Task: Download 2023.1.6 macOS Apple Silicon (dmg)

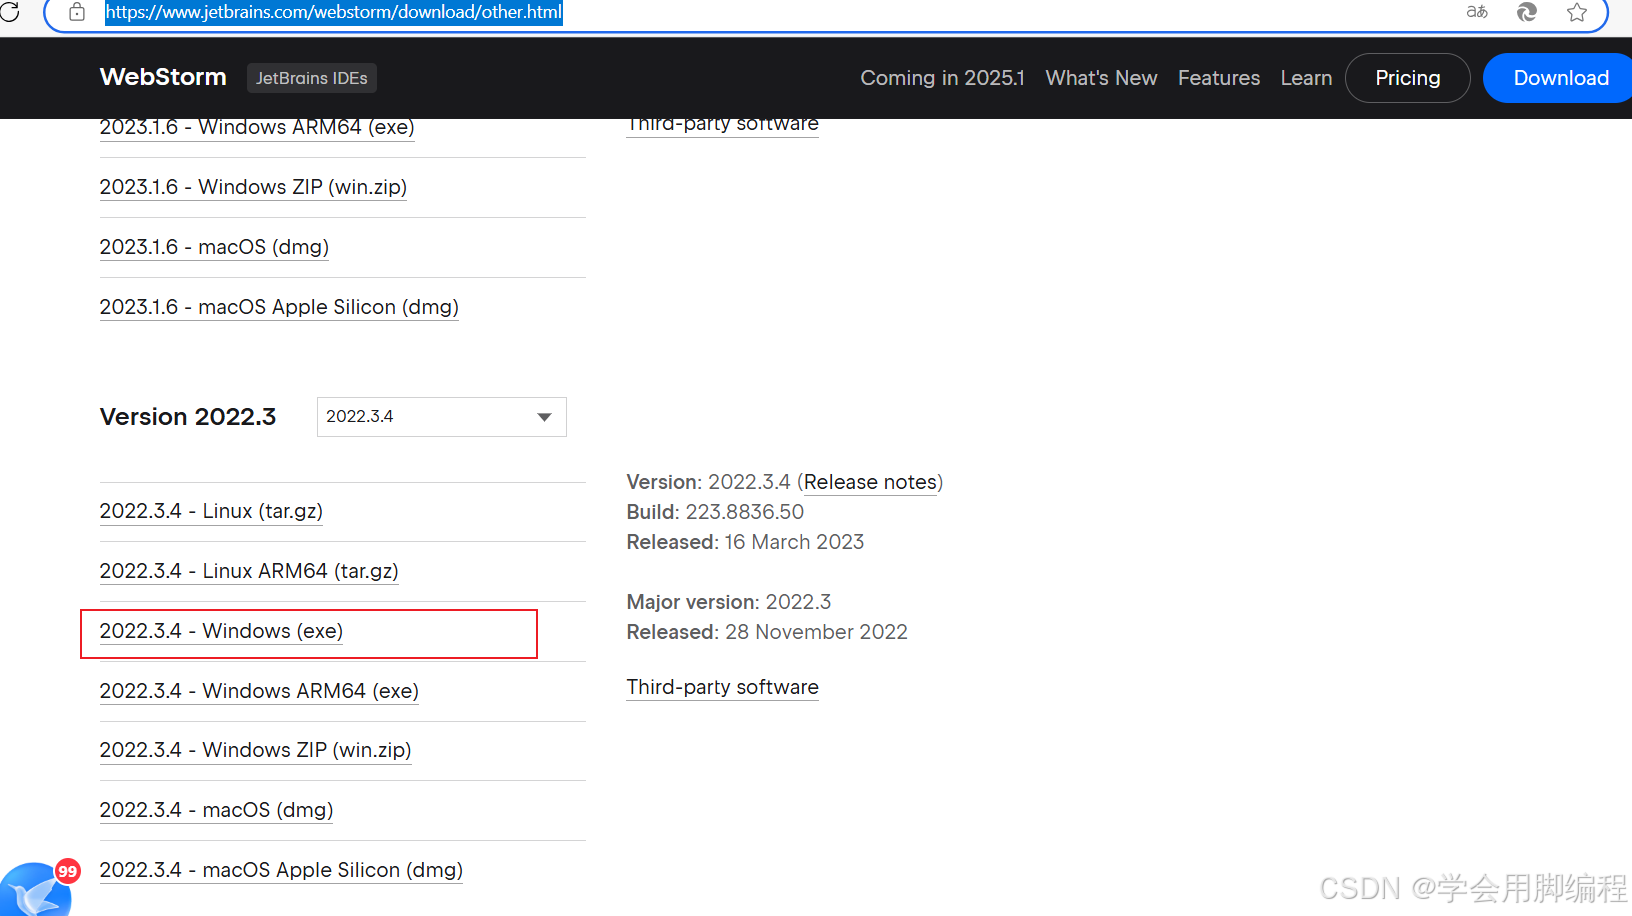Action: point(279,307)
